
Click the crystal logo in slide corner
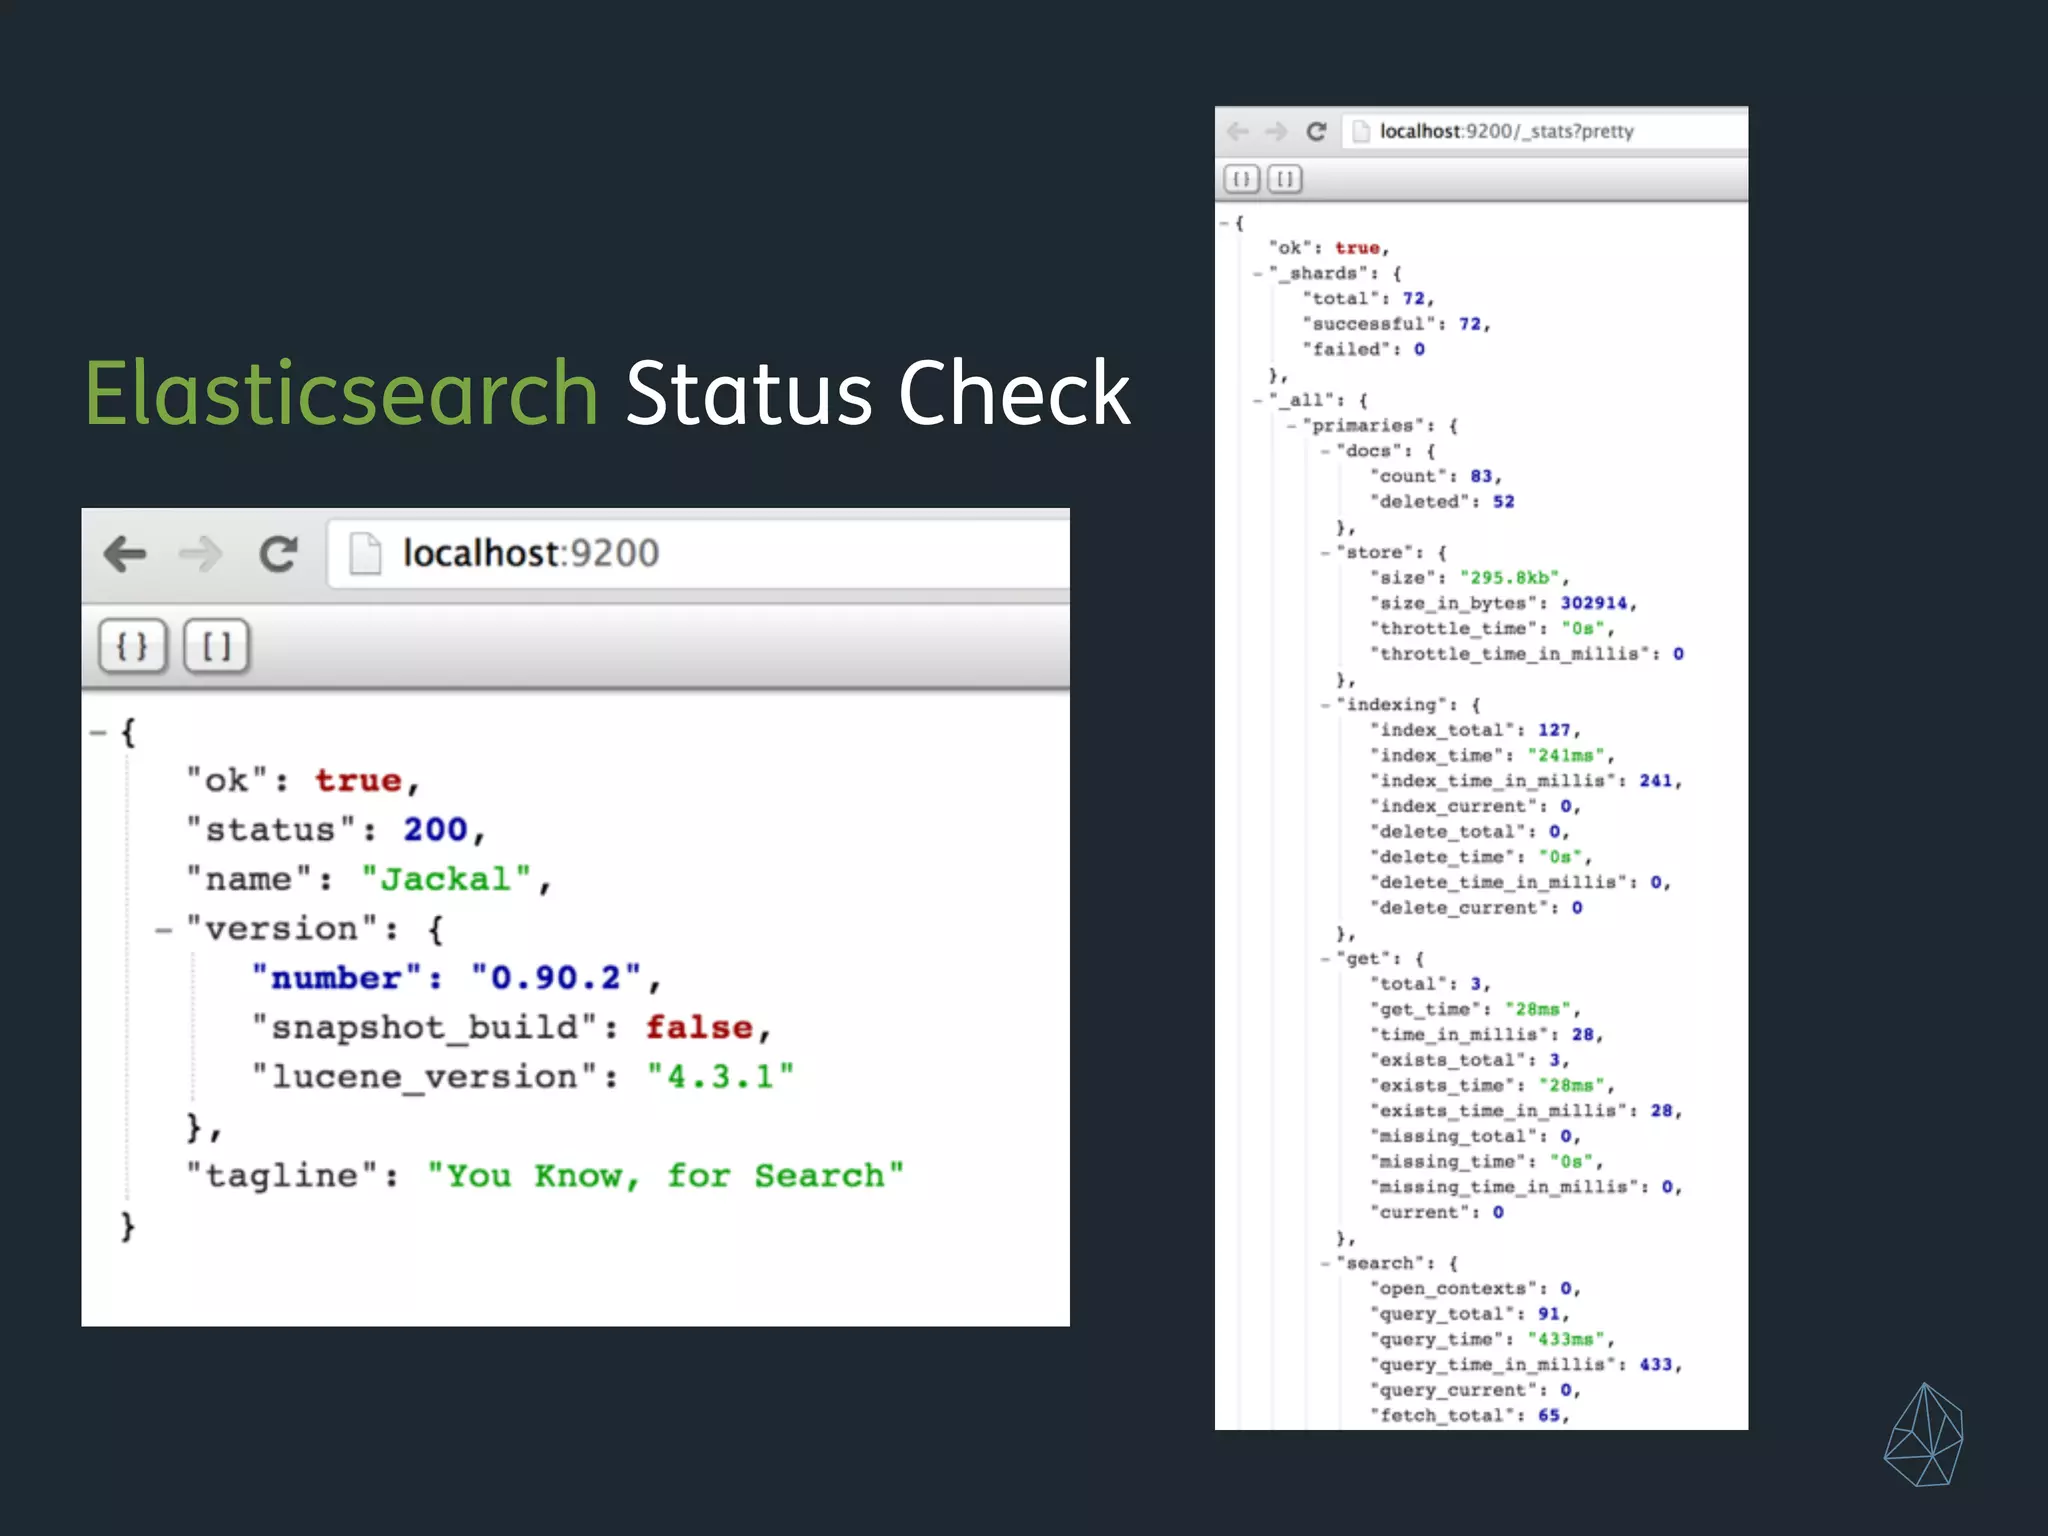1923,1434
